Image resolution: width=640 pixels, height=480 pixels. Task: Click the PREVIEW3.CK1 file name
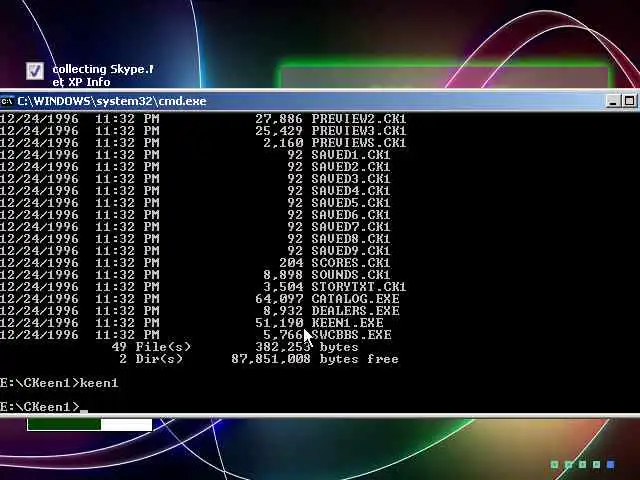coord(359,131)
